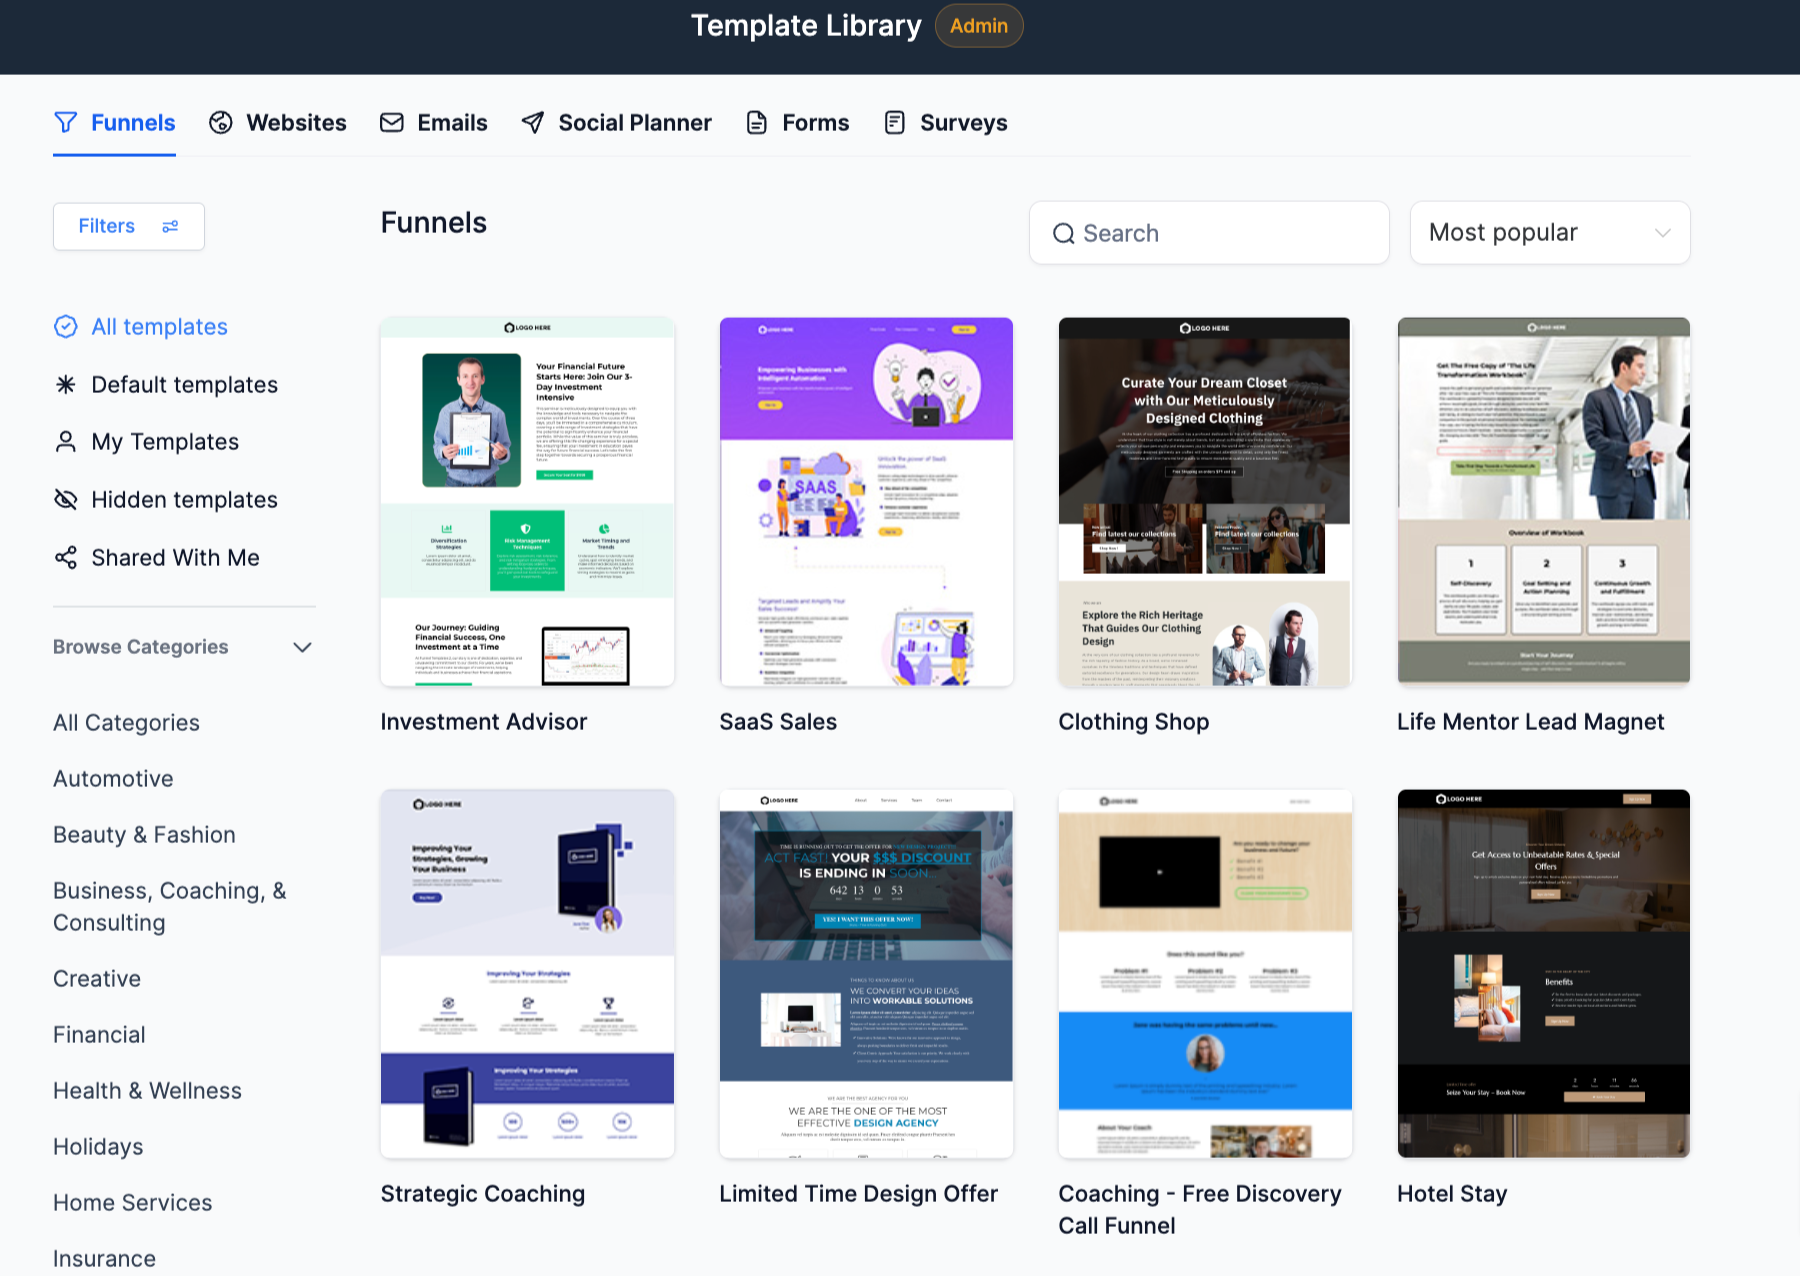Click the Browse Categories heading
The image size is (1800, 1276).
click(140, 647)
